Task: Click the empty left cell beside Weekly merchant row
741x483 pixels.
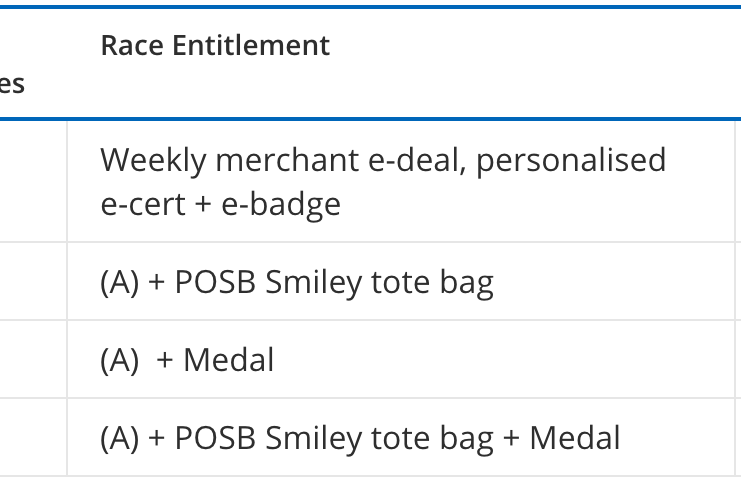Action: (33, 182)
